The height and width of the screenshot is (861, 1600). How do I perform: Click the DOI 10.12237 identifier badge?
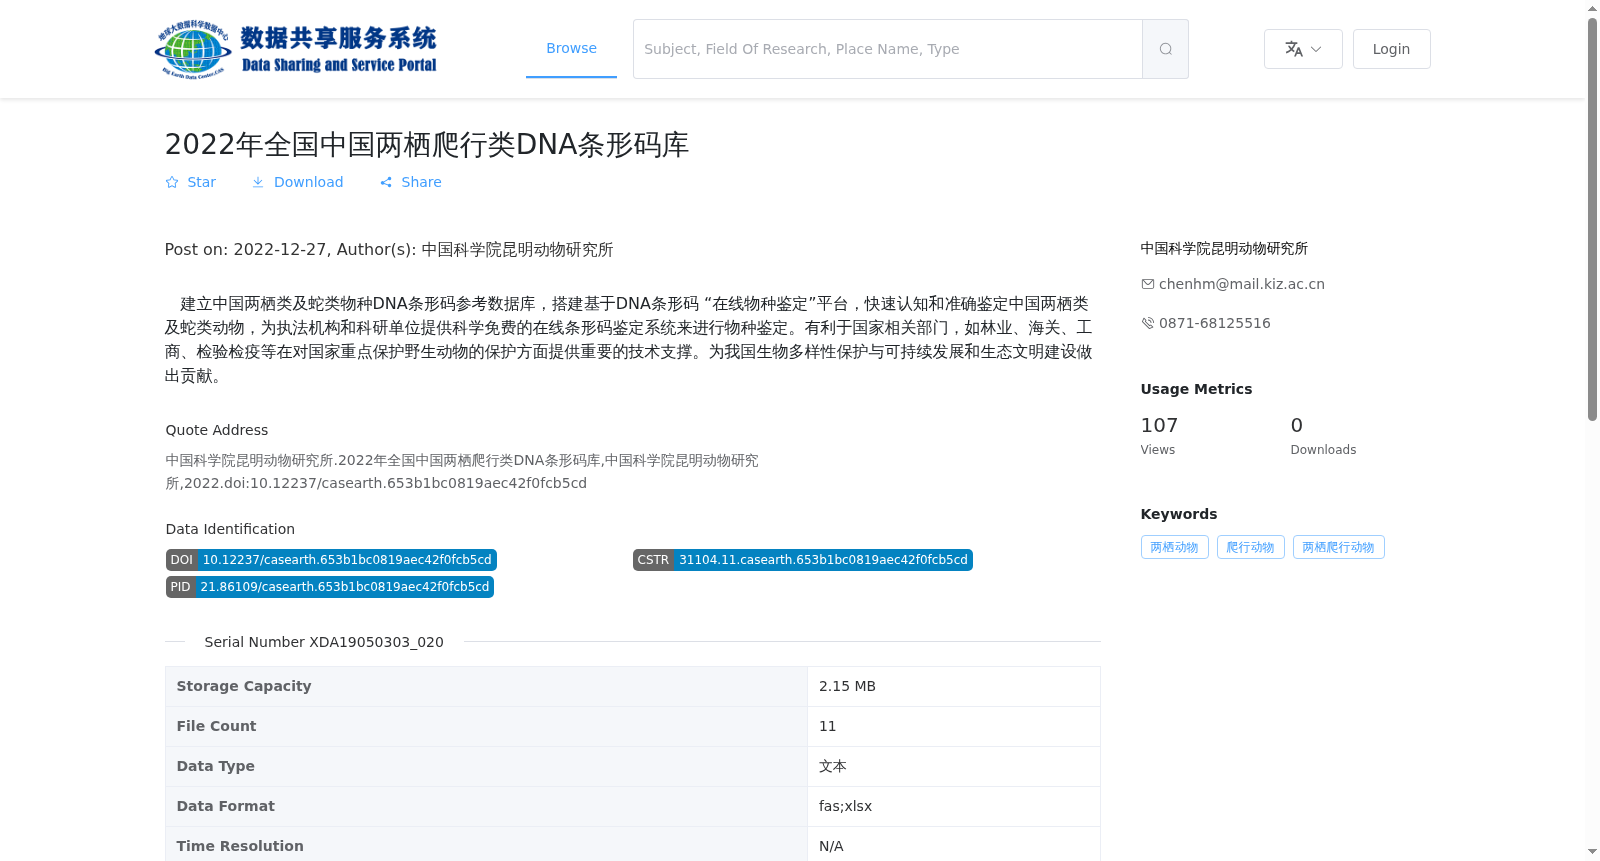(331, 560)
